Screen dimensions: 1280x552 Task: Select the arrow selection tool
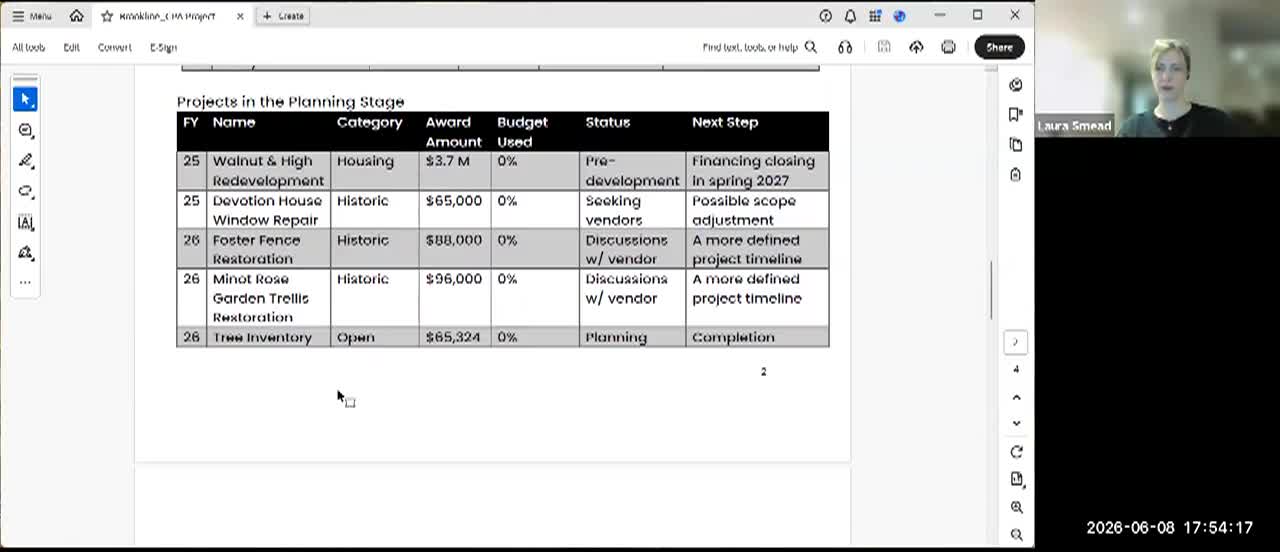point(26,99)
